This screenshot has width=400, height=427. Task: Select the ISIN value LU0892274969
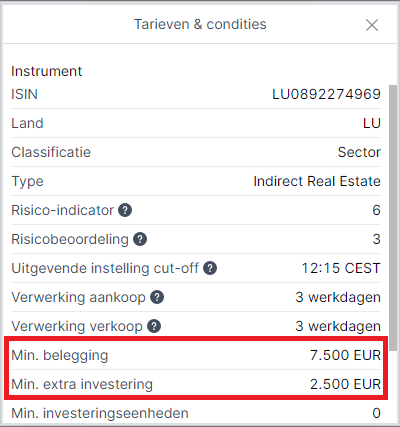pos(326,94)
